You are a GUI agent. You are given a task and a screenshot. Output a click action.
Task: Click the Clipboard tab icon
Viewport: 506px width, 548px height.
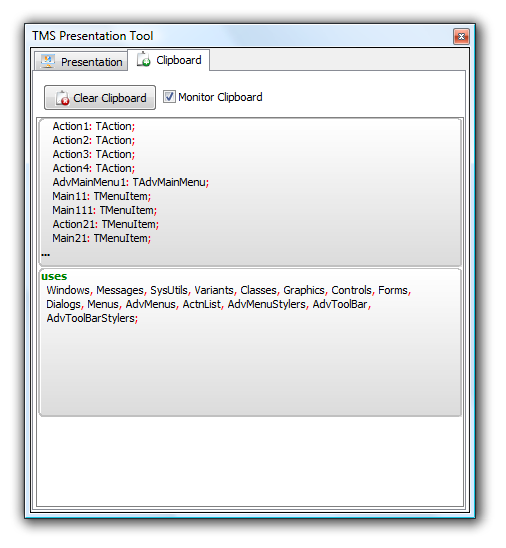[143, 59]
